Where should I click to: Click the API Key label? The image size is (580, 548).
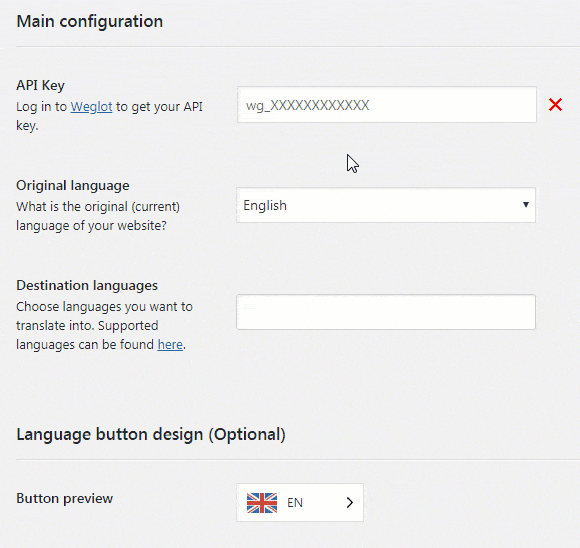40,85
